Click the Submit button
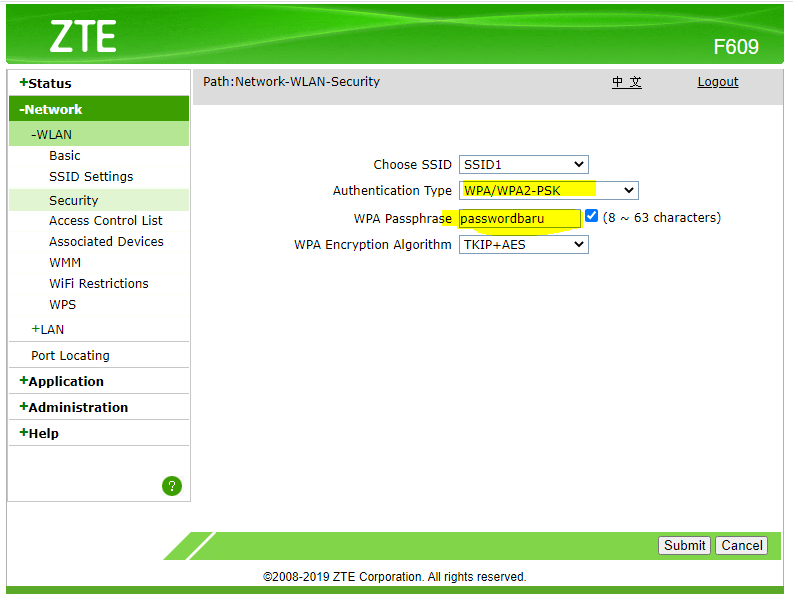 coord(684,545)
